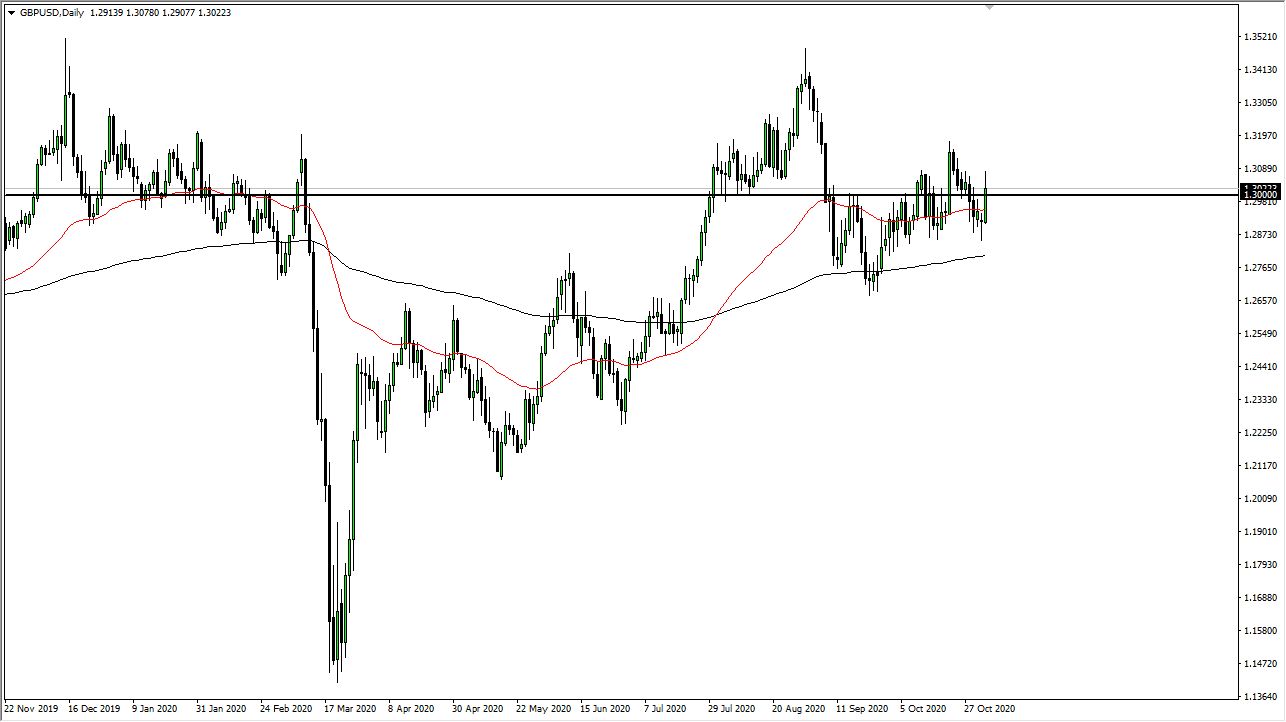Select the high price value 1.30780
1286x722 pixels.
click(x=140, y=14)
